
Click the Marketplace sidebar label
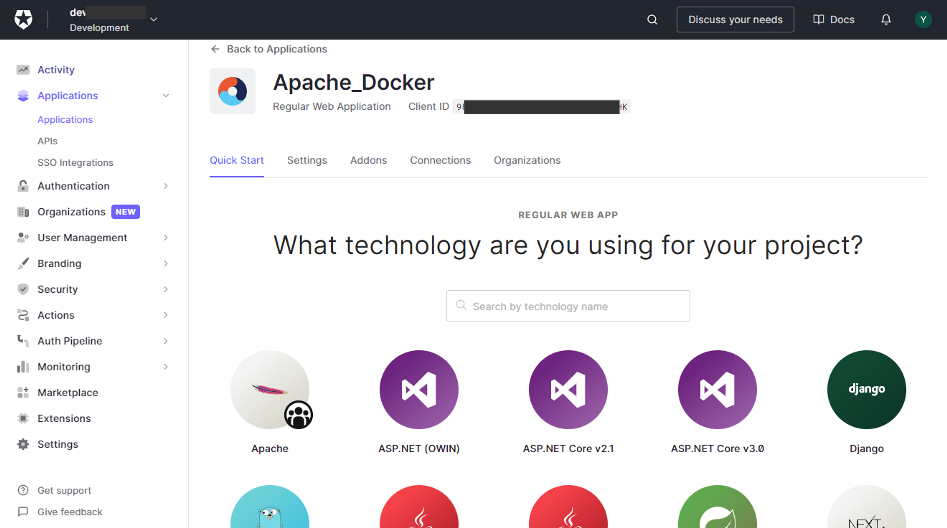pyautogui.click(x=68, y=393)
